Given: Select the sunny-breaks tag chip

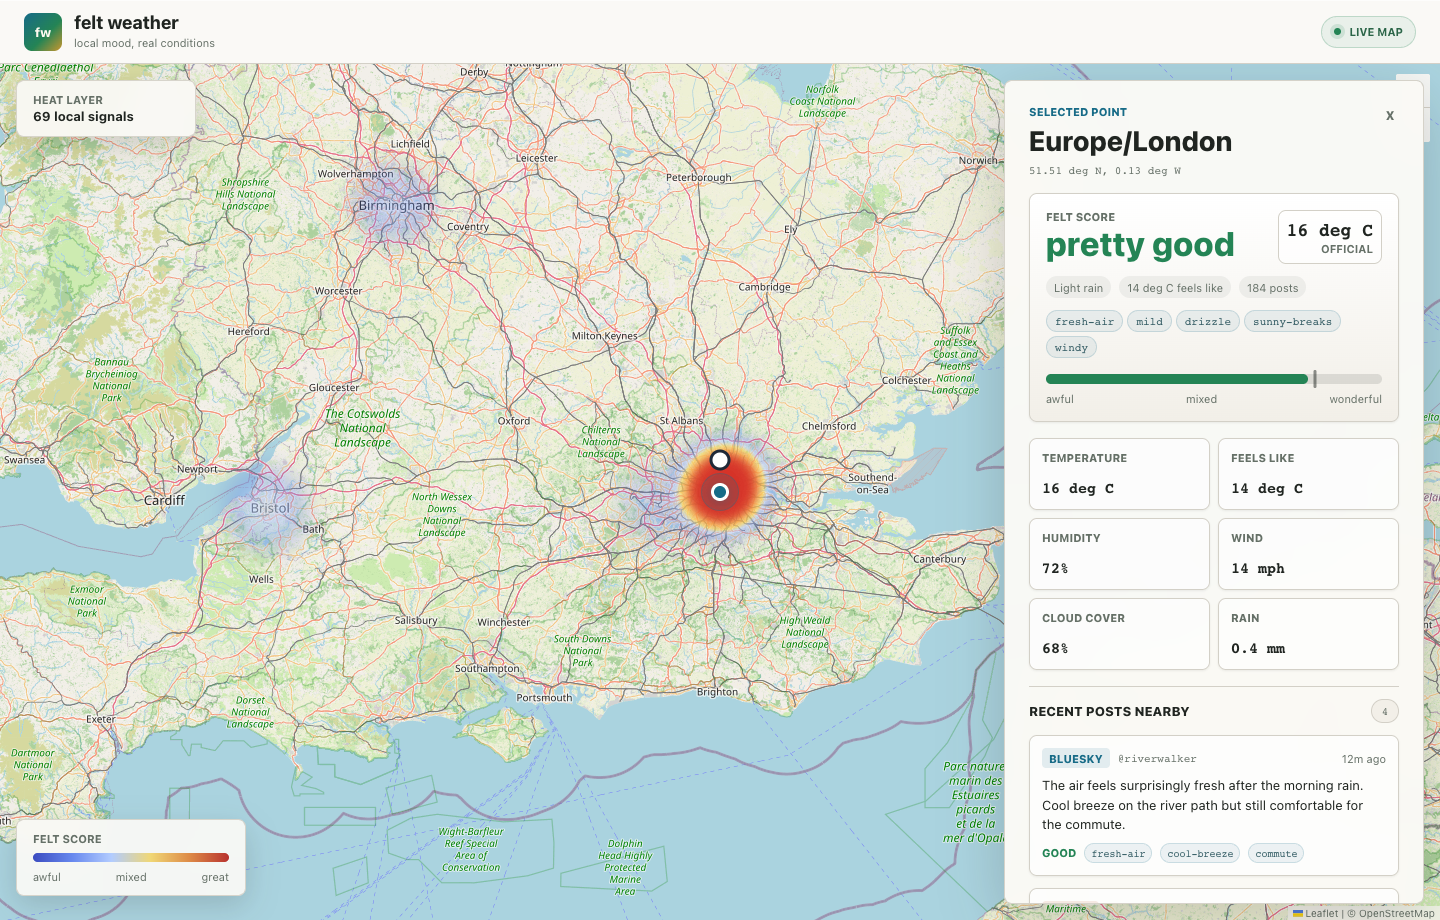Looking at the screenshot, I should coord(1292,321).
